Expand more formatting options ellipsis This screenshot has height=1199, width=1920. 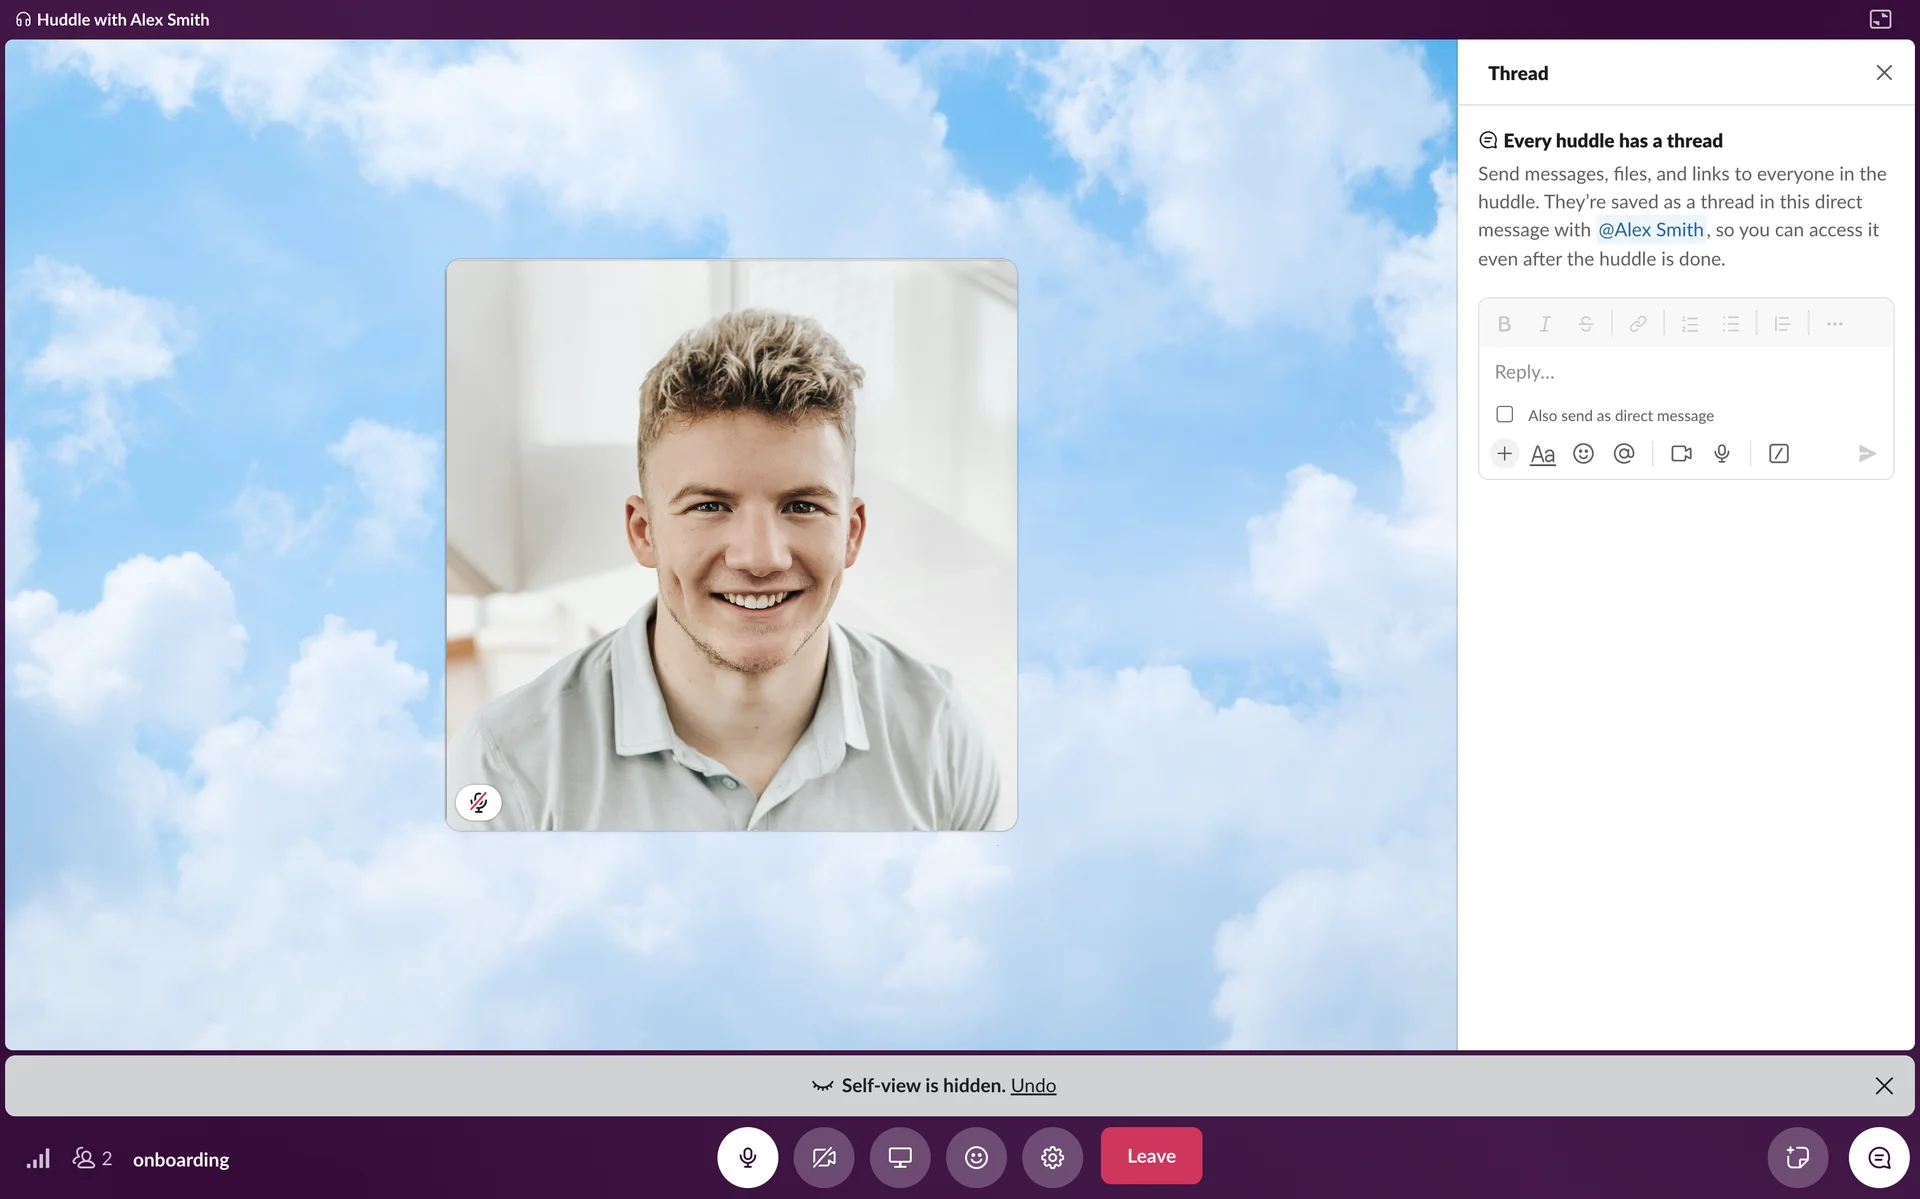(1835, 324)
